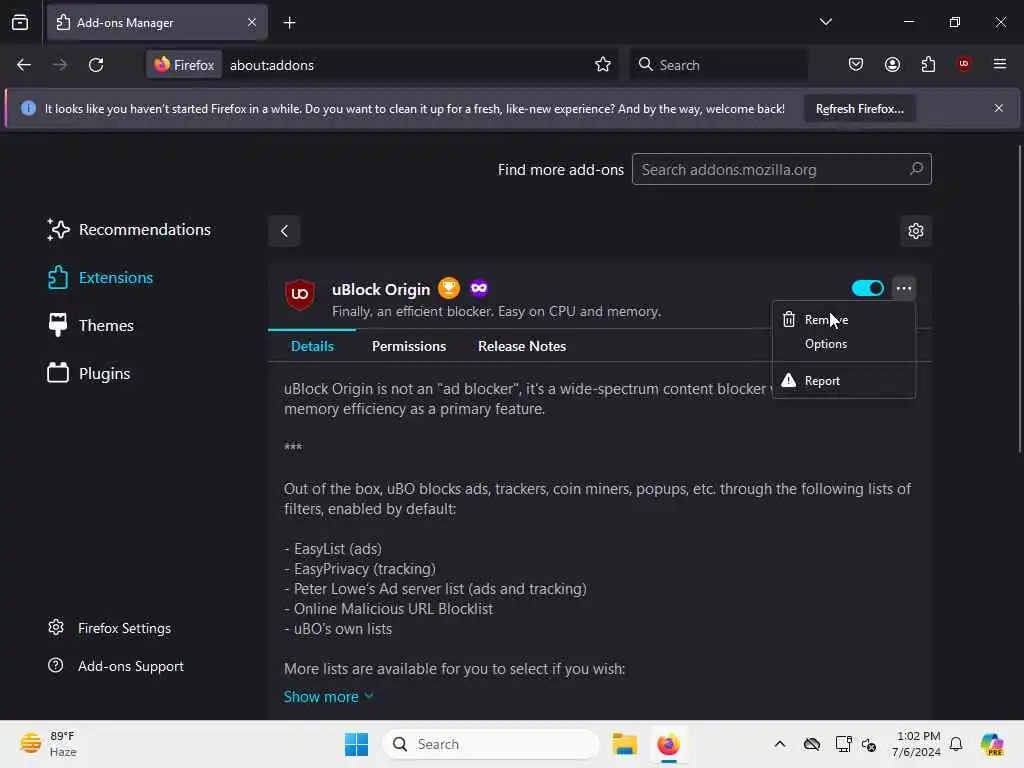Switch to the Release Notes tab
This screenshot has width=1024, height=768.
tap(522, 346)
